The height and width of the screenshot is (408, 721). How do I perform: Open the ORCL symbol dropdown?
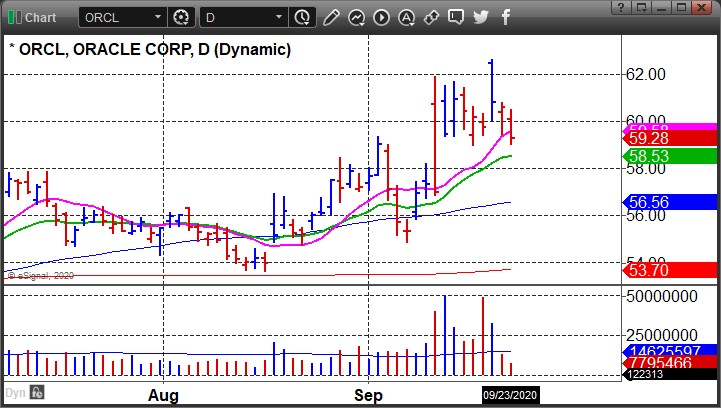pos(157,17)
